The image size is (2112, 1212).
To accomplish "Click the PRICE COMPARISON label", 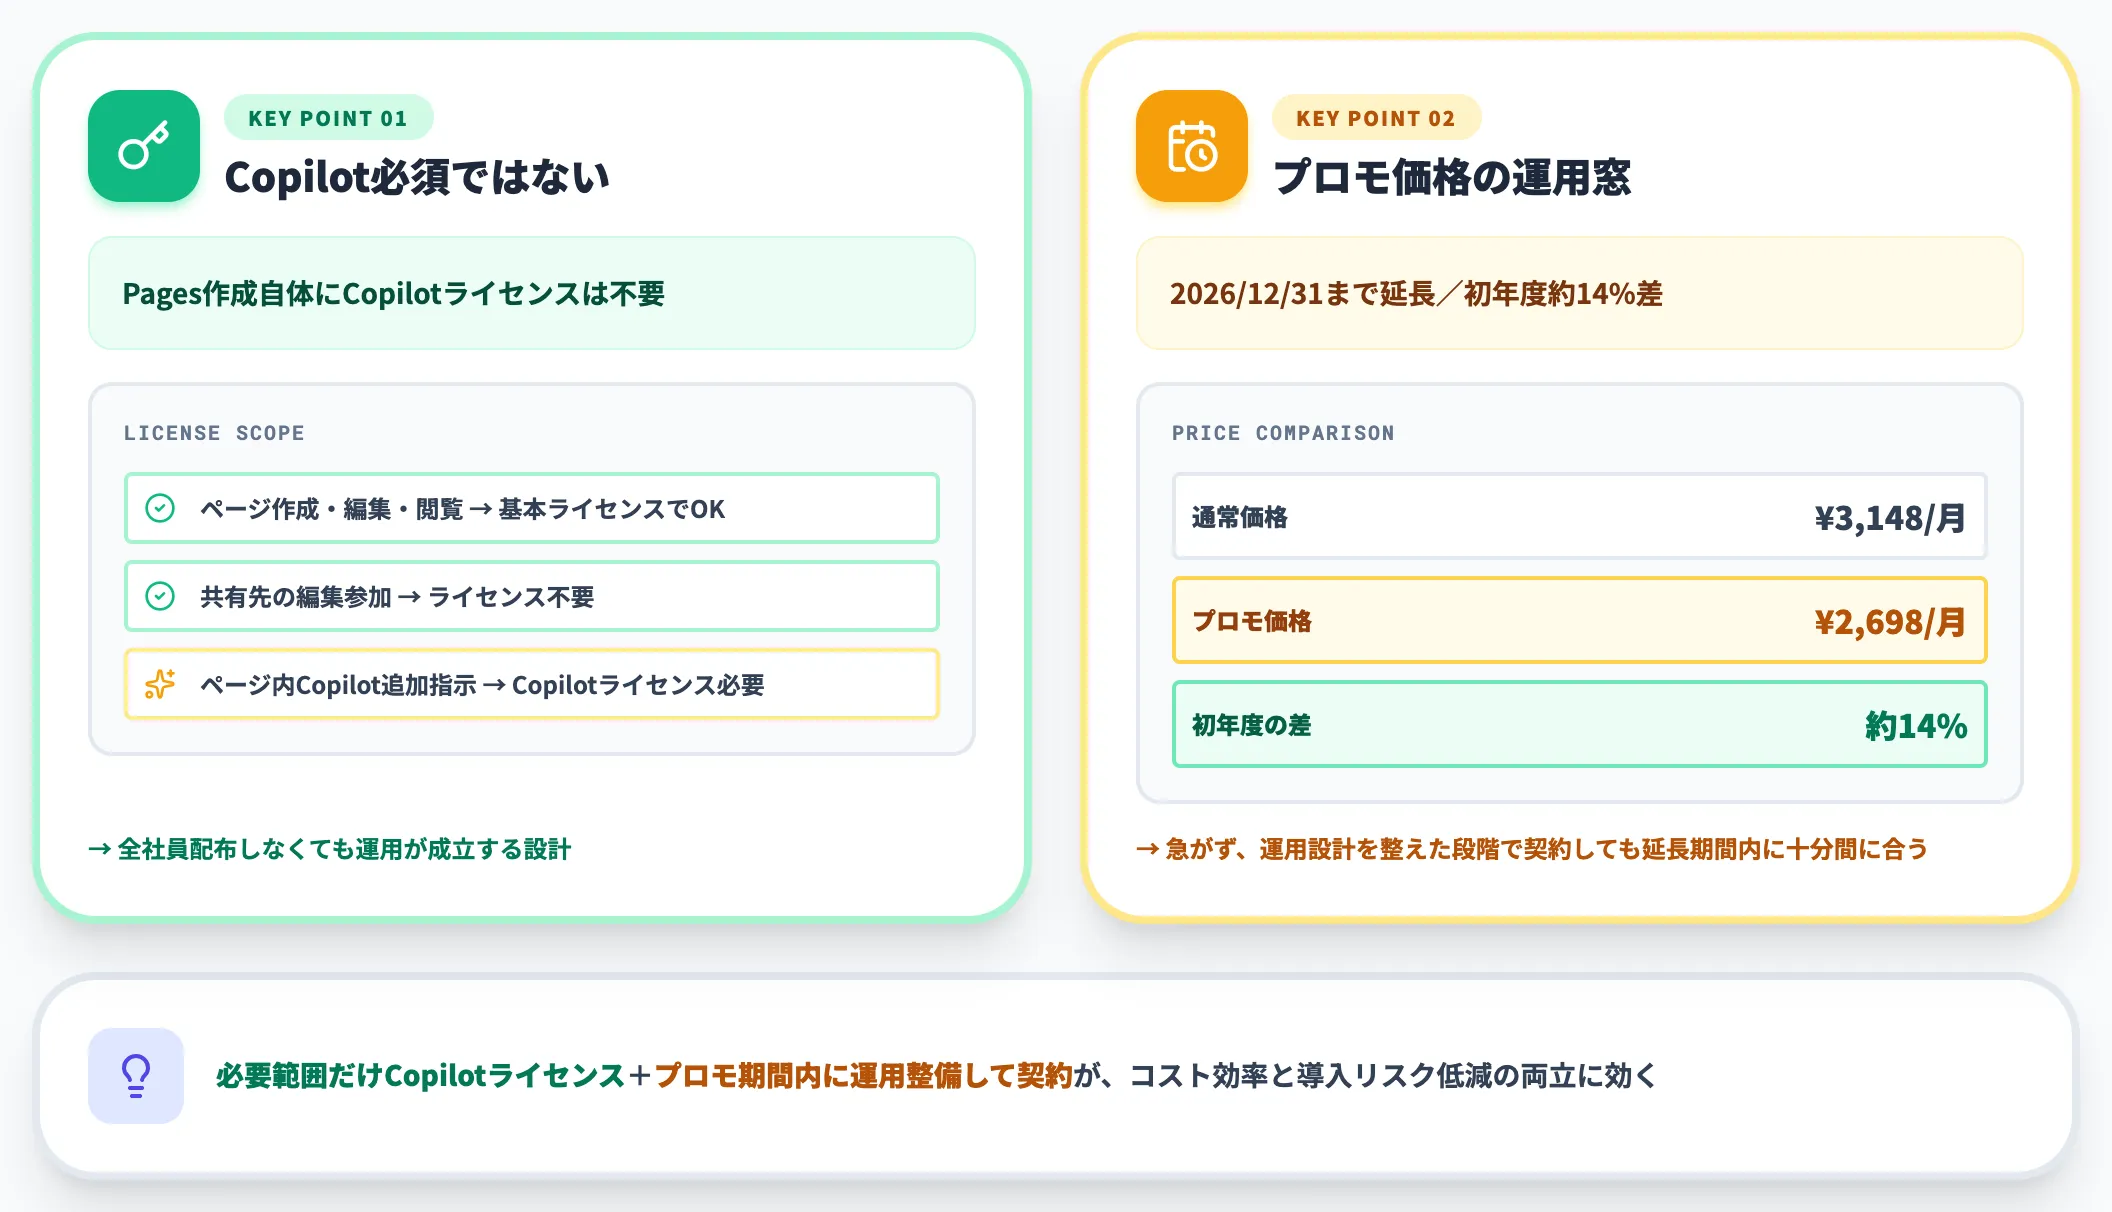I will click(1283, 433).
